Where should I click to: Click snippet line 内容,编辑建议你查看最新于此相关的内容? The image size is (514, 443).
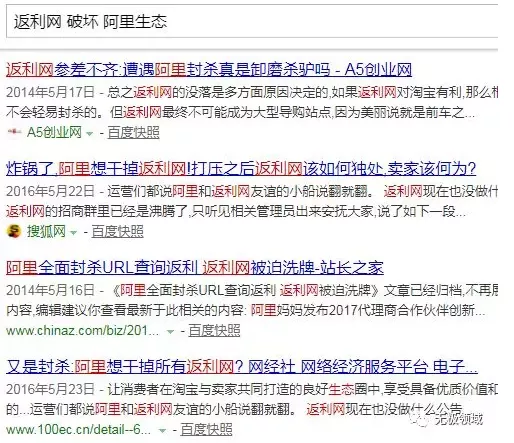click(246, 310)
